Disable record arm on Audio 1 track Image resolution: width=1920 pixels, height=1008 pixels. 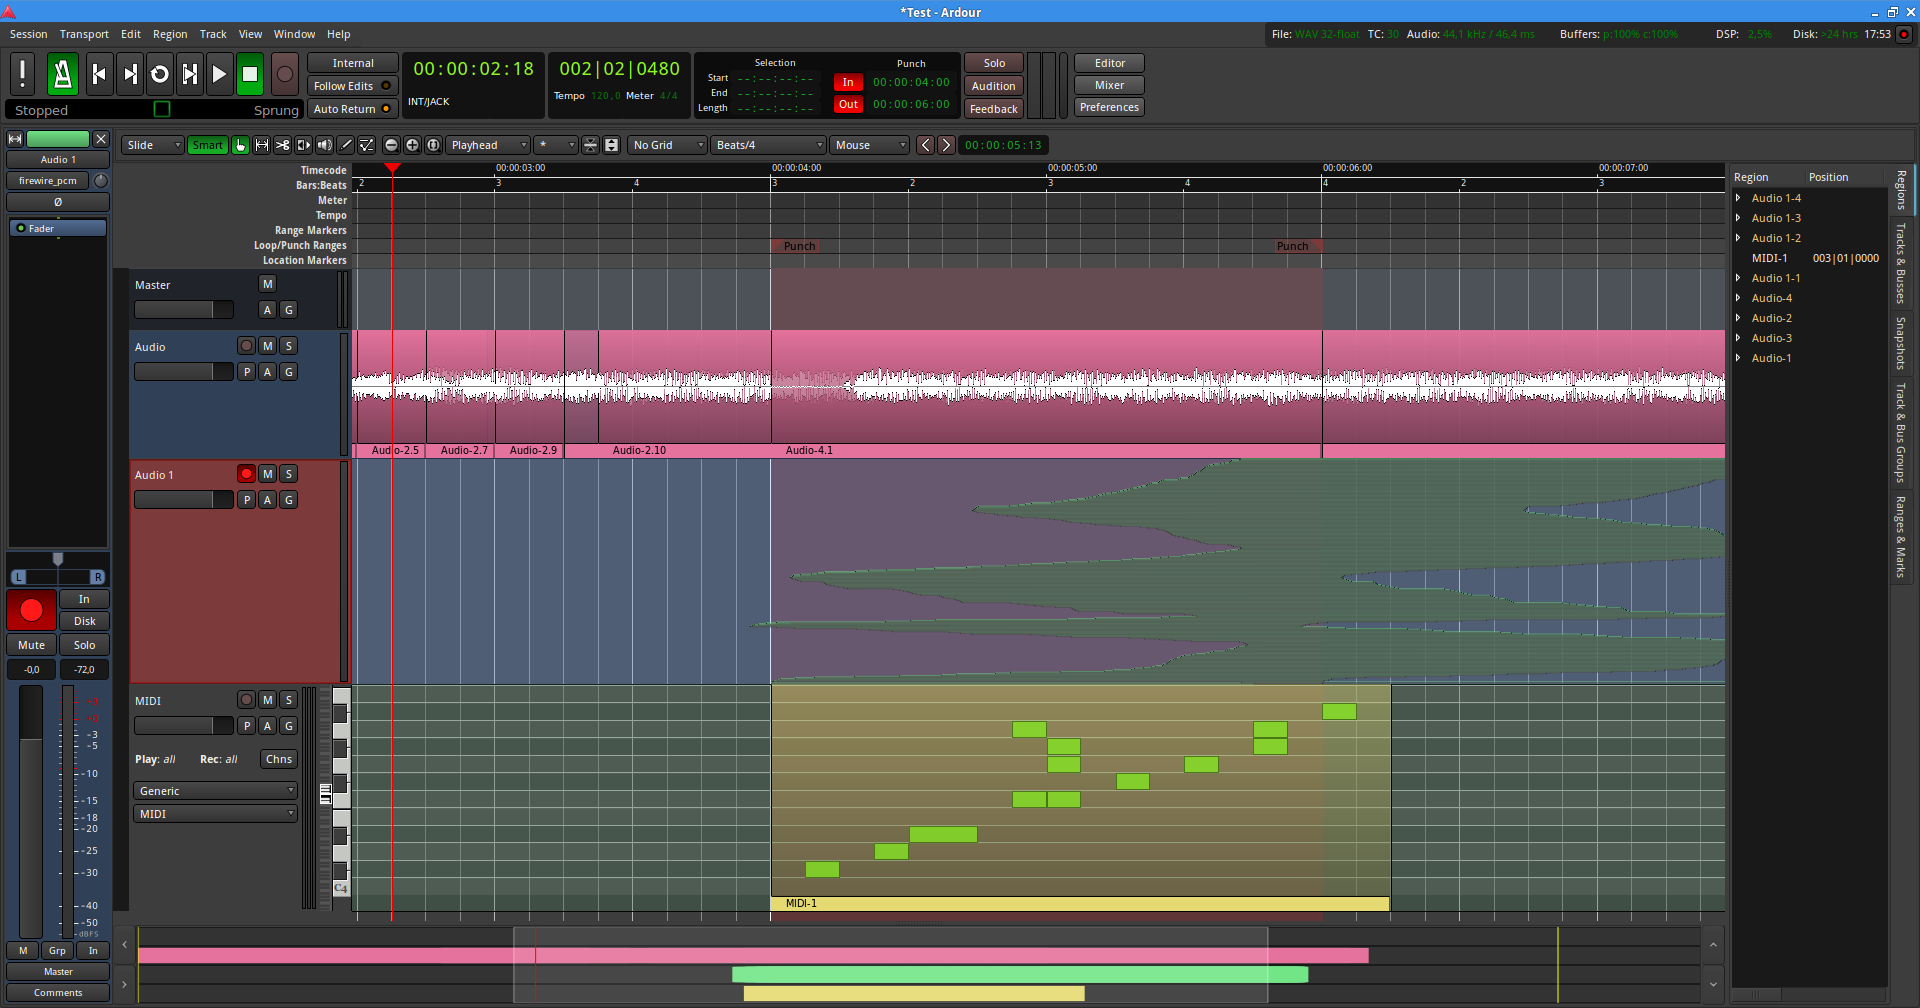tap(246, 474)
